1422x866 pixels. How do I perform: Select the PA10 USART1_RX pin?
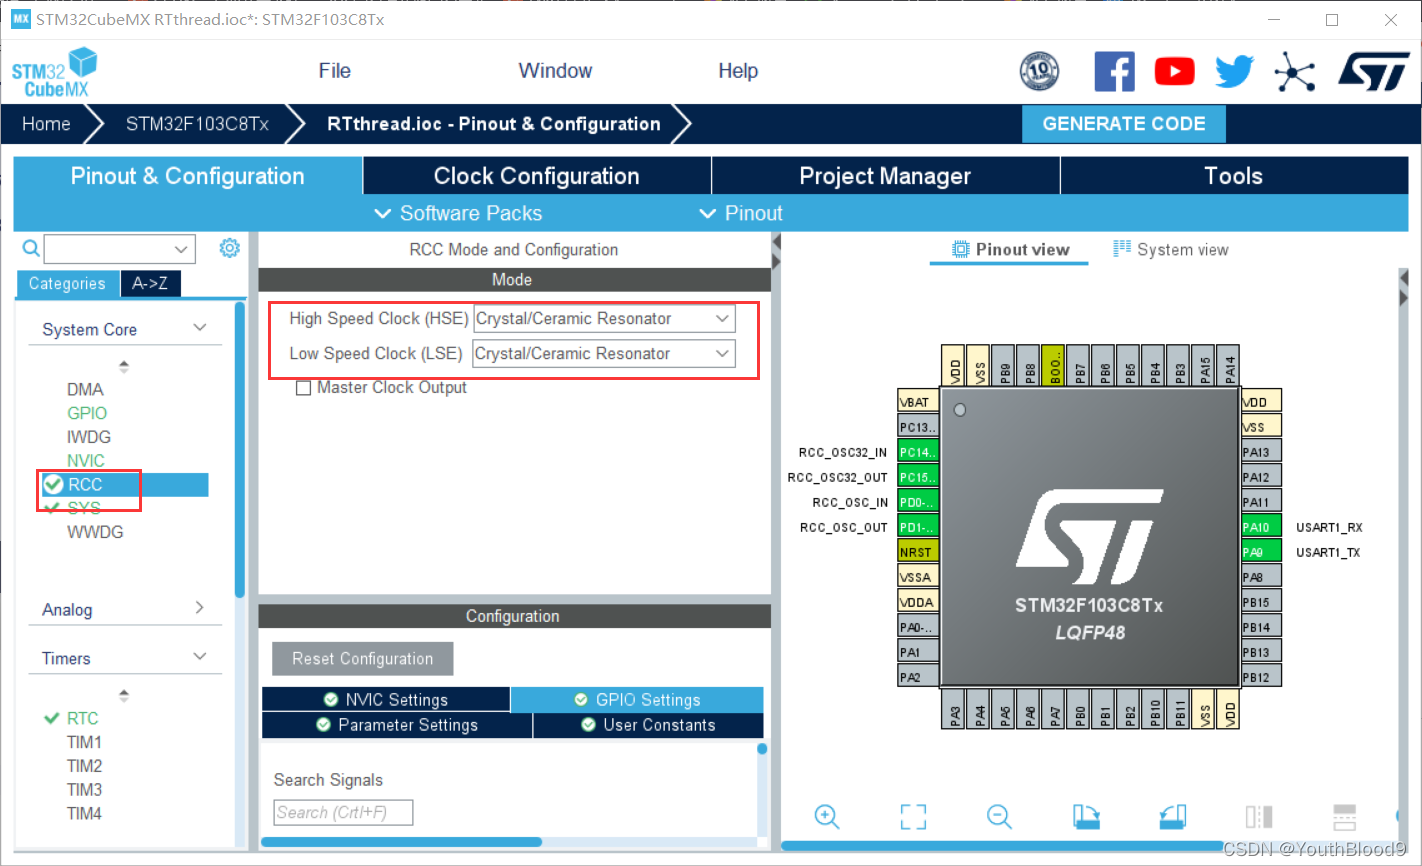[x=1261, y=527]
